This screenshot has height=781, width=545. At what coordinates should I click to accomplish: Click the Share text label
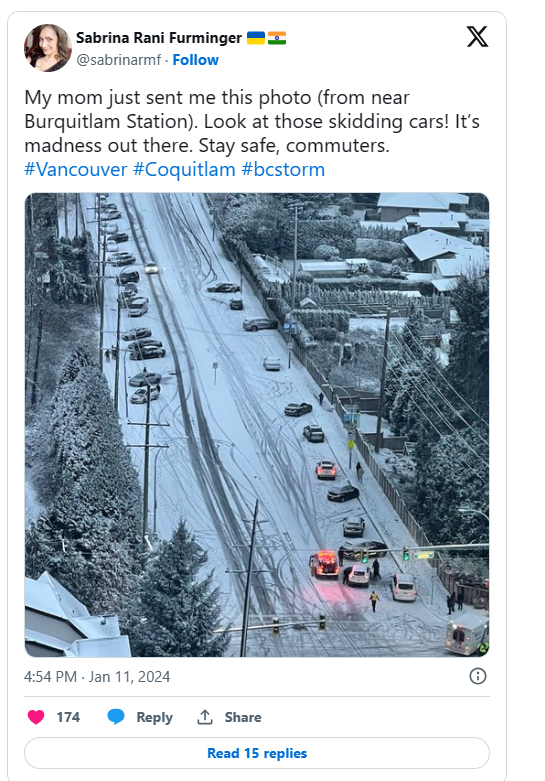pos(243,717)
